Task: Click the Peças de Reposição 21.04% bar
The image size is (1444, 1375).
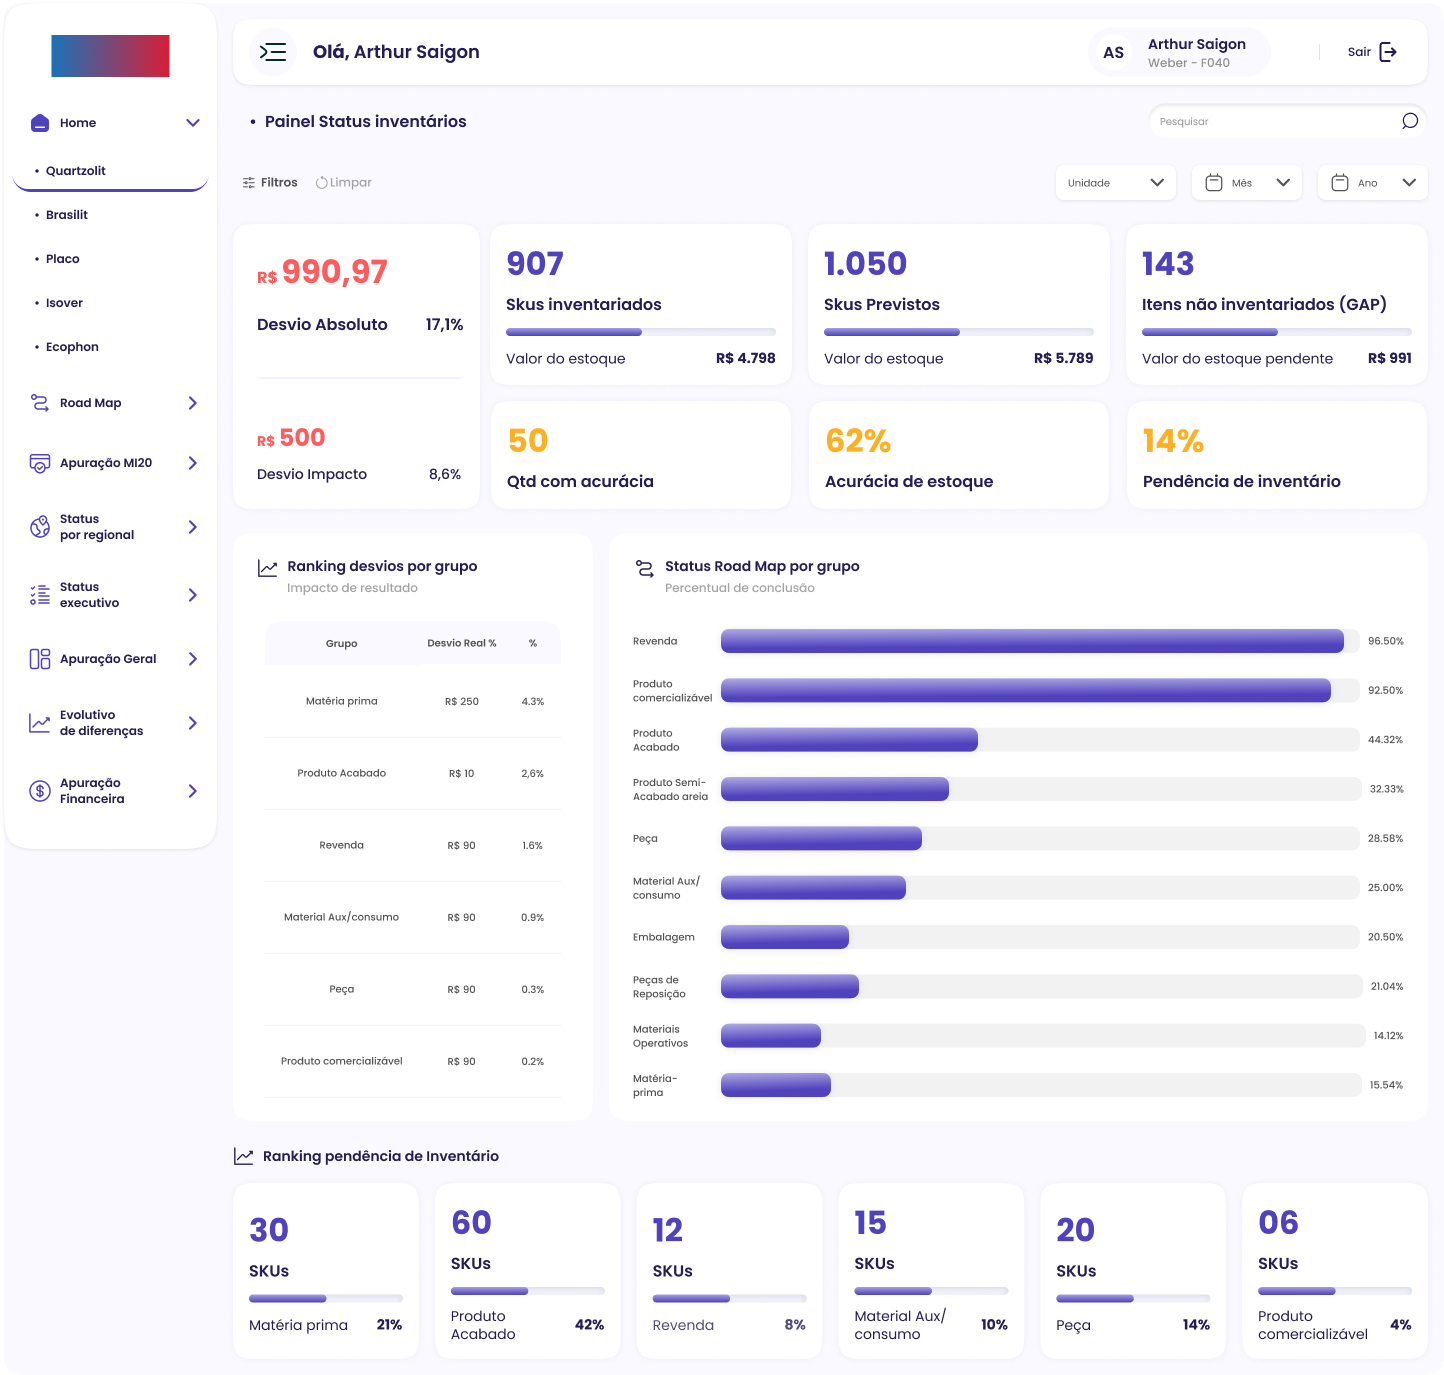Action: 1041,987
